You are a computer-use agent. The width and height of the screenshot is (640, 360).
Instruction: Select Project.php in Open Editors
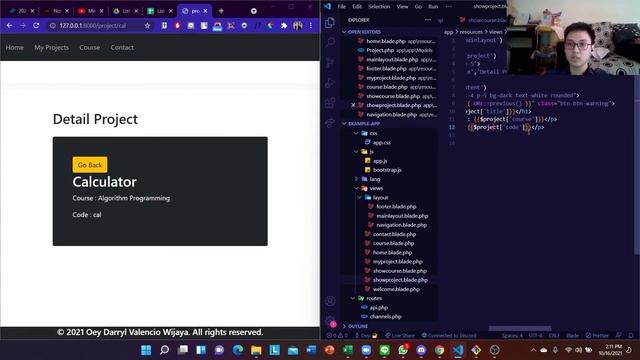(x=380, y=50)
